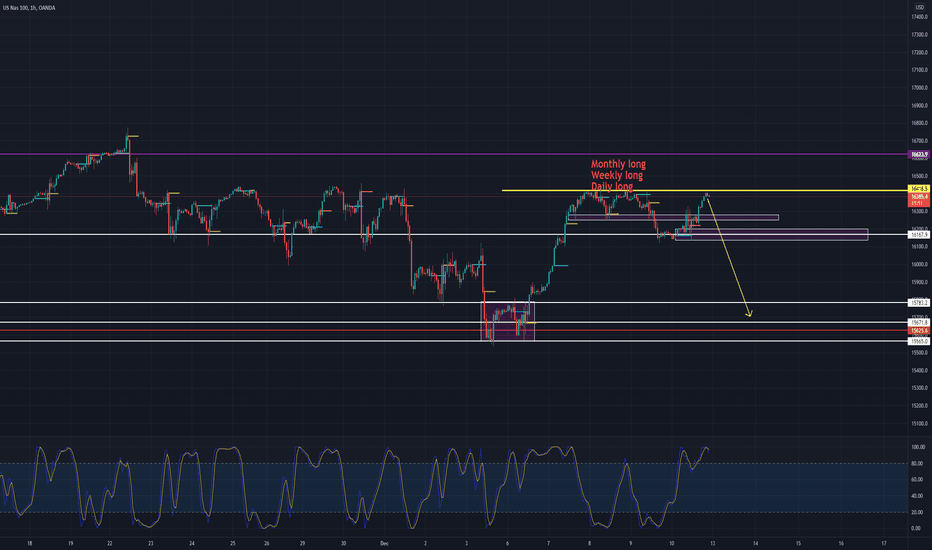Select the lower purple zone rectangle near 16167.9
This screenshot has height=550, width=932.
pos(772,235)
